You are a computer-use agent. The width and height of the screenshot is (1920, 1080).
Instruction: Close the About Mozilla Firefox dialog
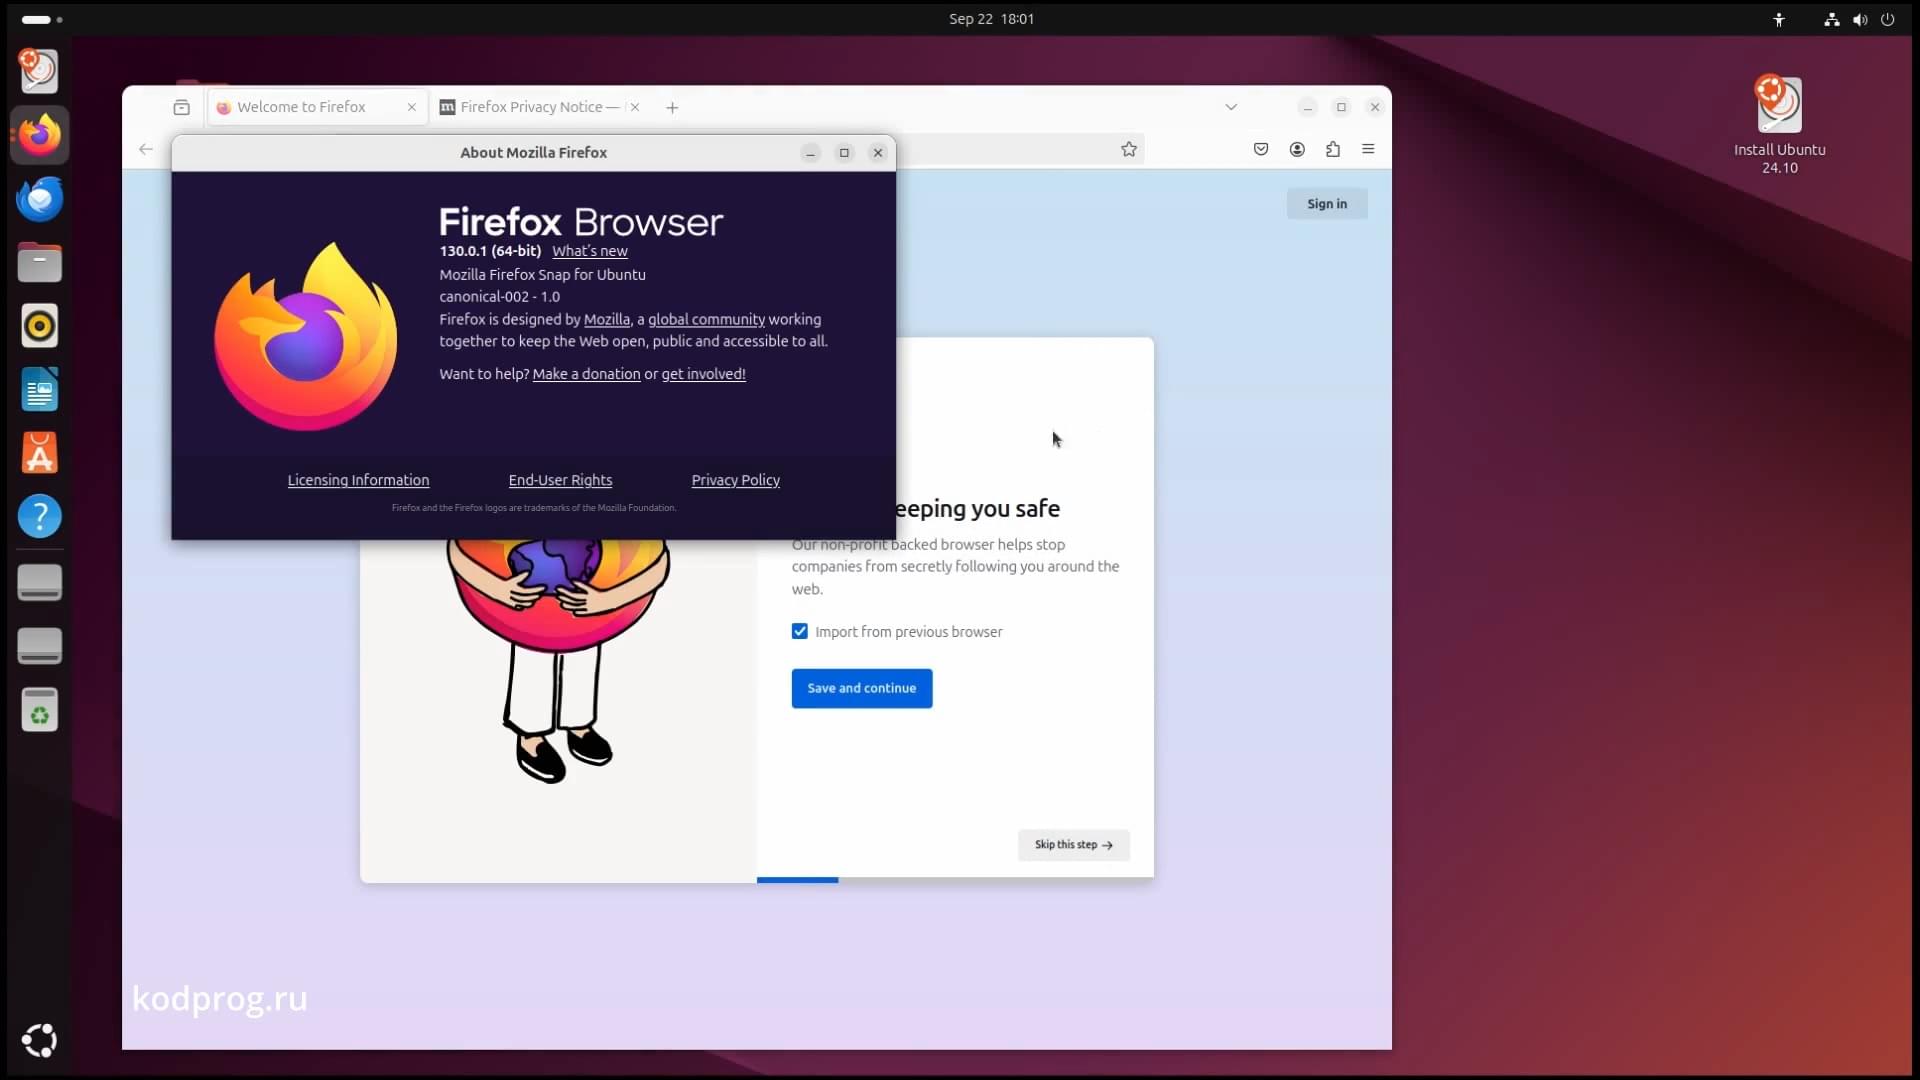click(x=878, y=153)
